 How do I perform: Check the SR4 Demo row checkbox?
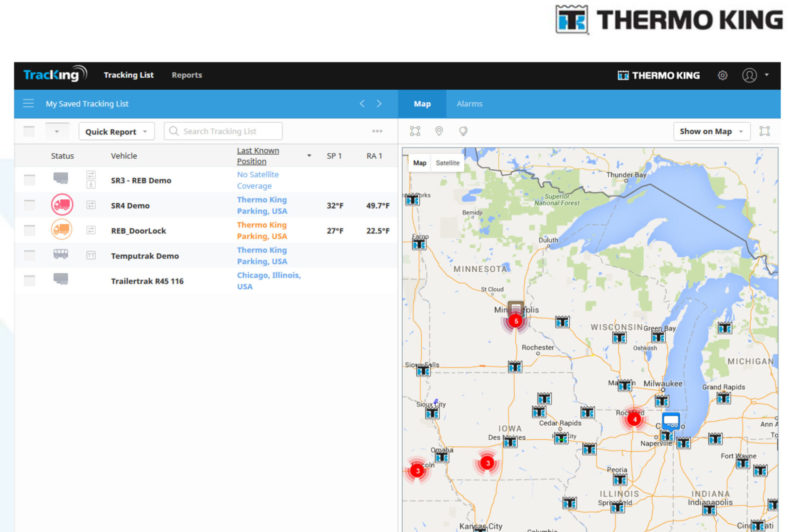(30, 205)
